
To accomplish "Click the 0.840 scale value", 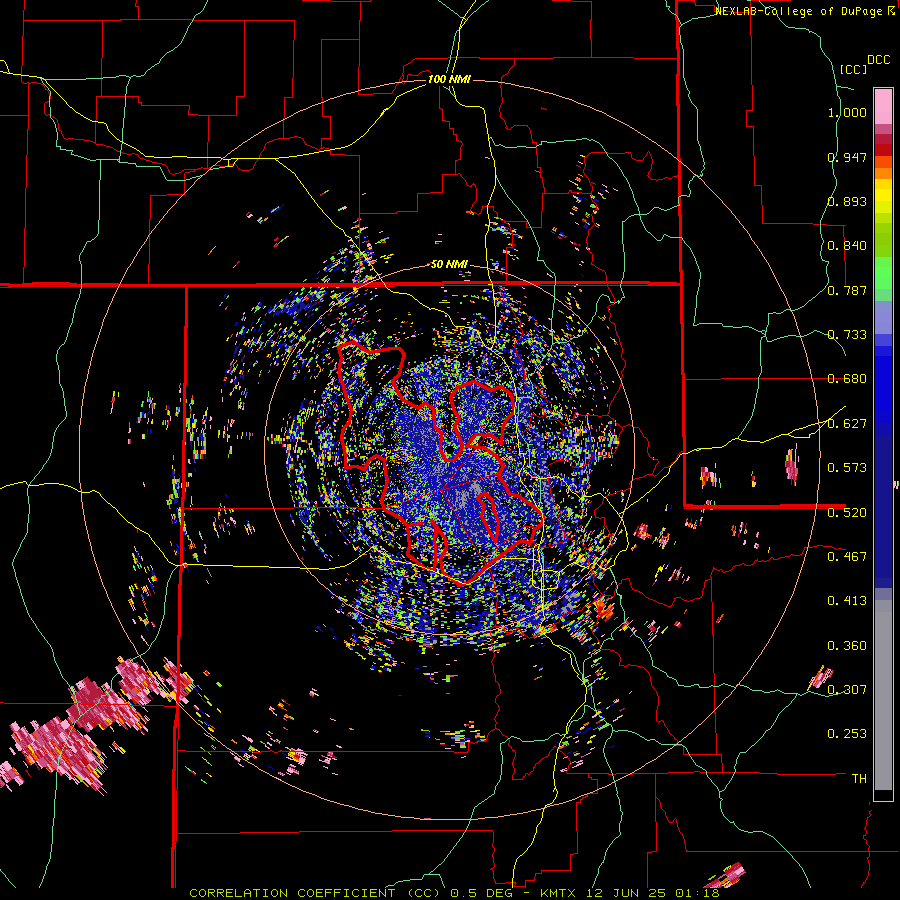I will tap(847, 246).
